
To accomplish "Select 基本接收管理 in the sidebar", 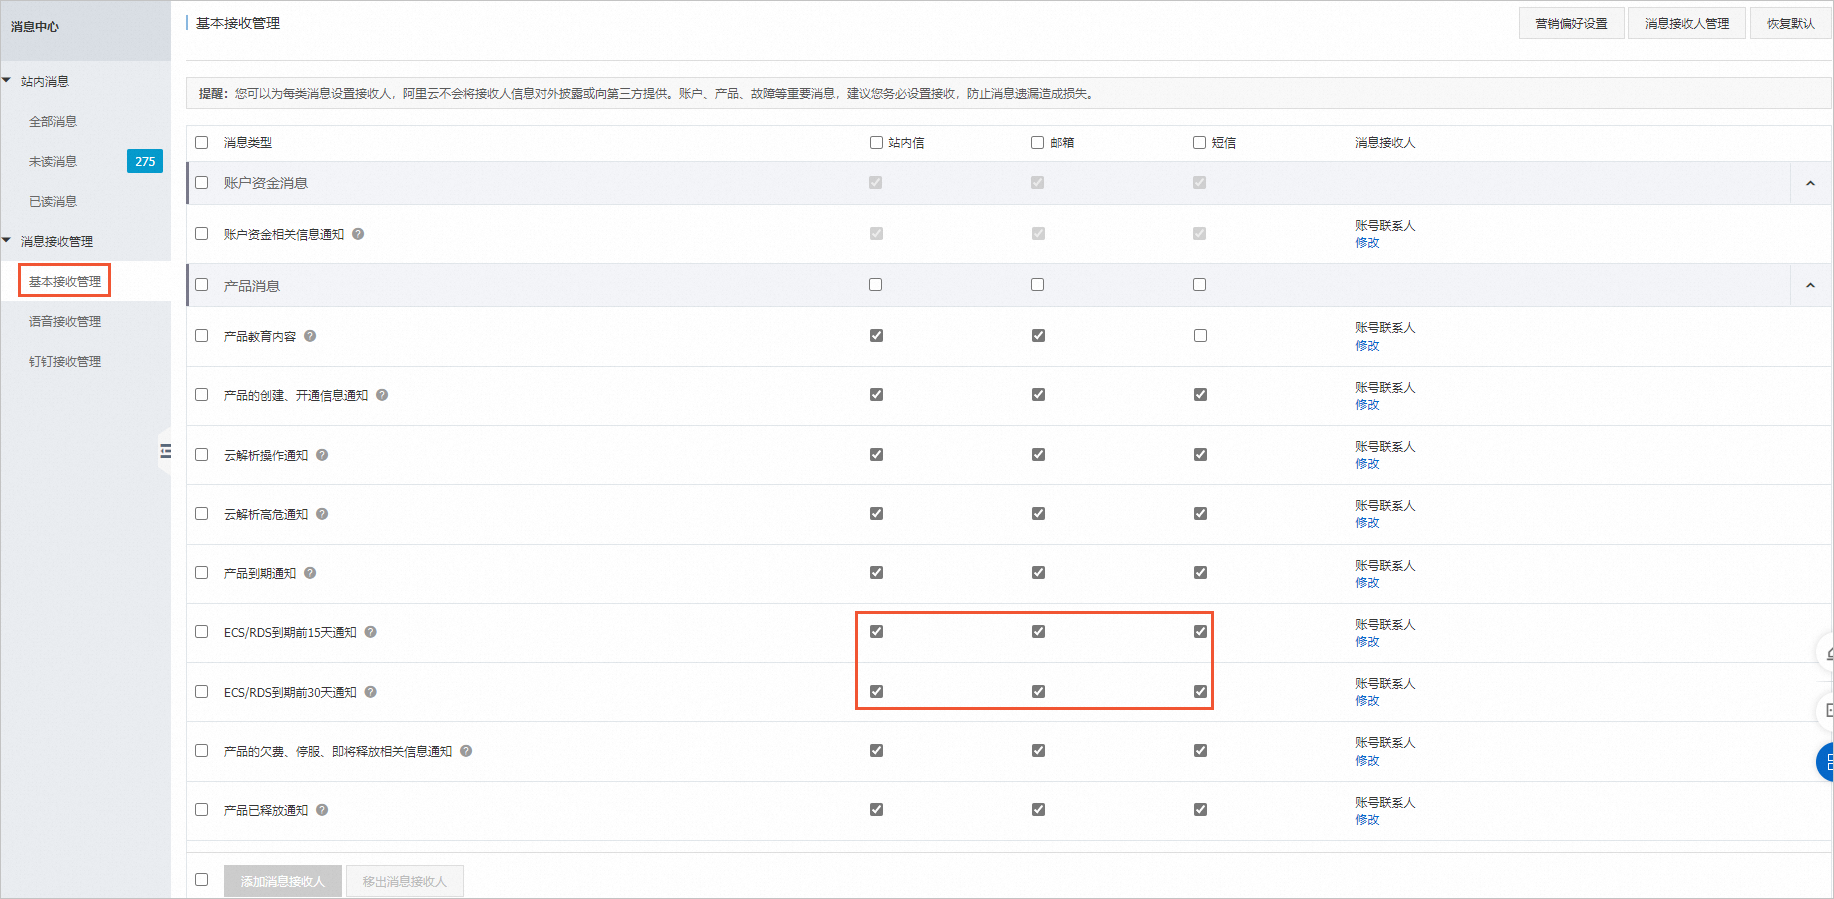I will click(x=65, y=281).
